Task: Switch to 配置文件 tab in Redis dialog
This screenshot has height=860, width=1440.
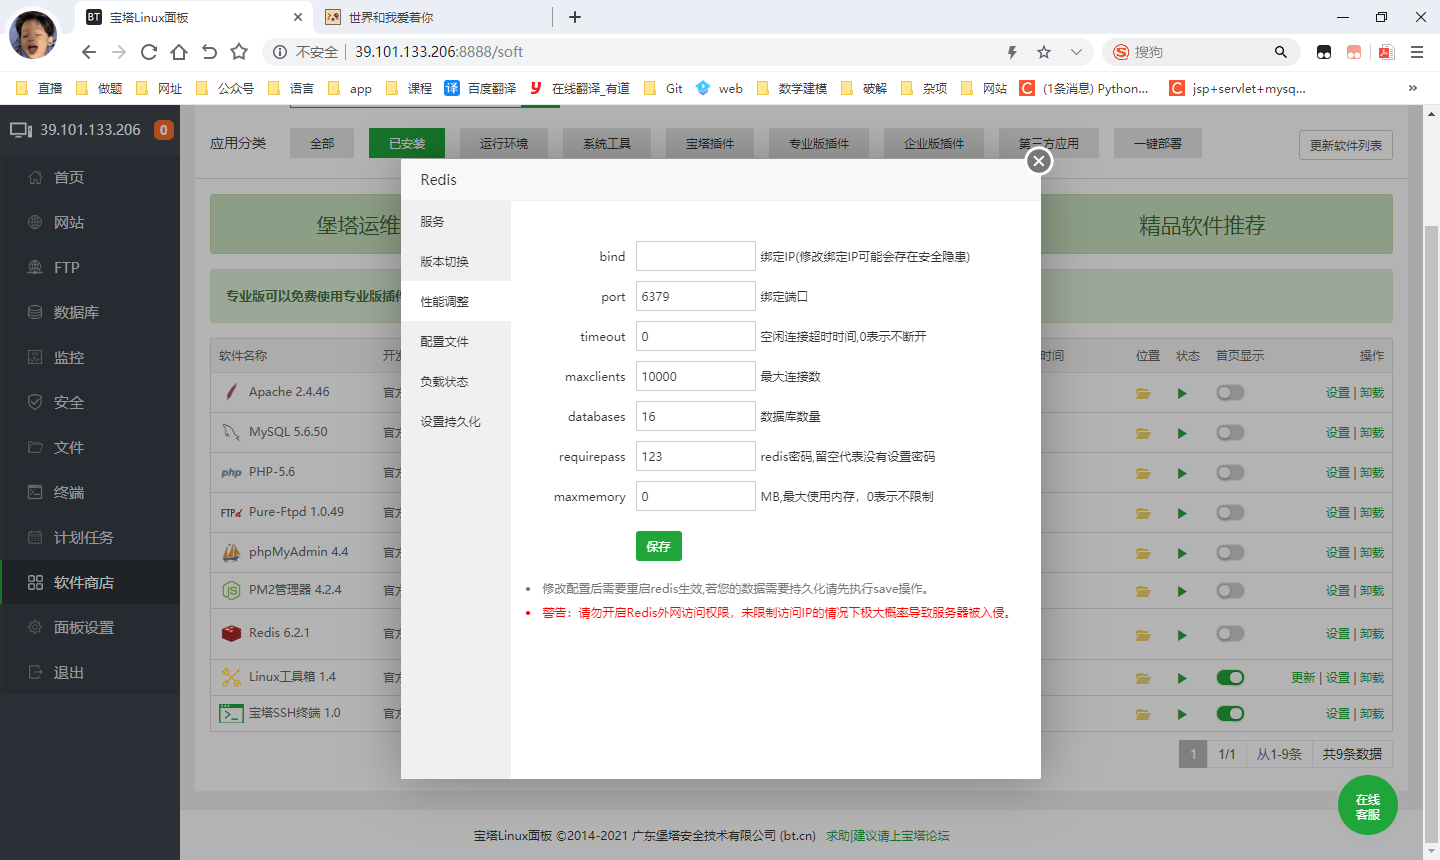Action: 445,342
